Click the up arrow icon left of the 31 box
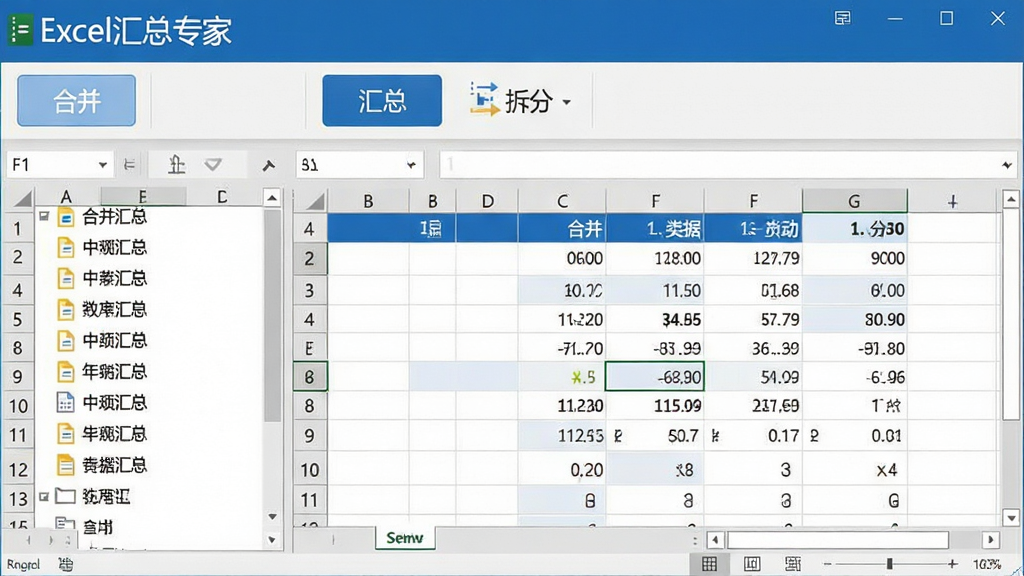 [268, 165]
